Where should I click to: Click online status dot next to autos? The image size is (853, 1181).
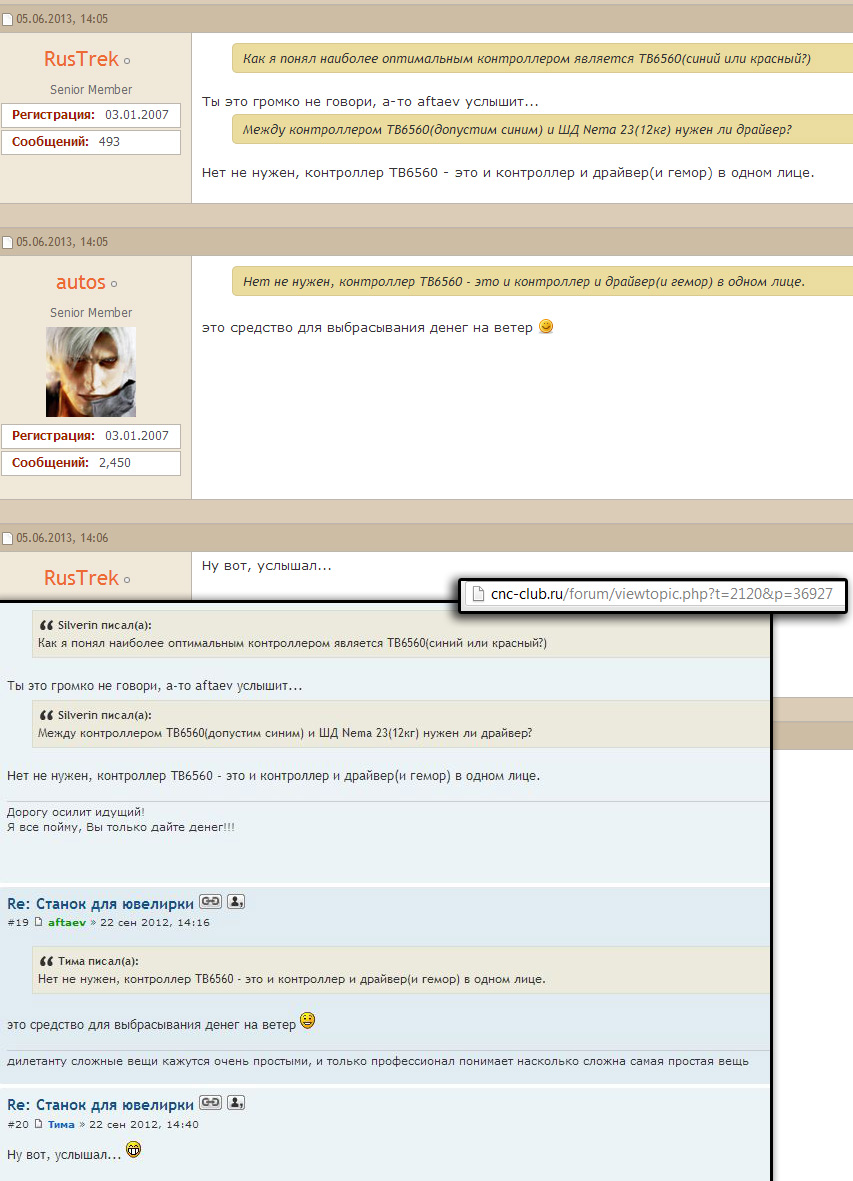point(114,285)
